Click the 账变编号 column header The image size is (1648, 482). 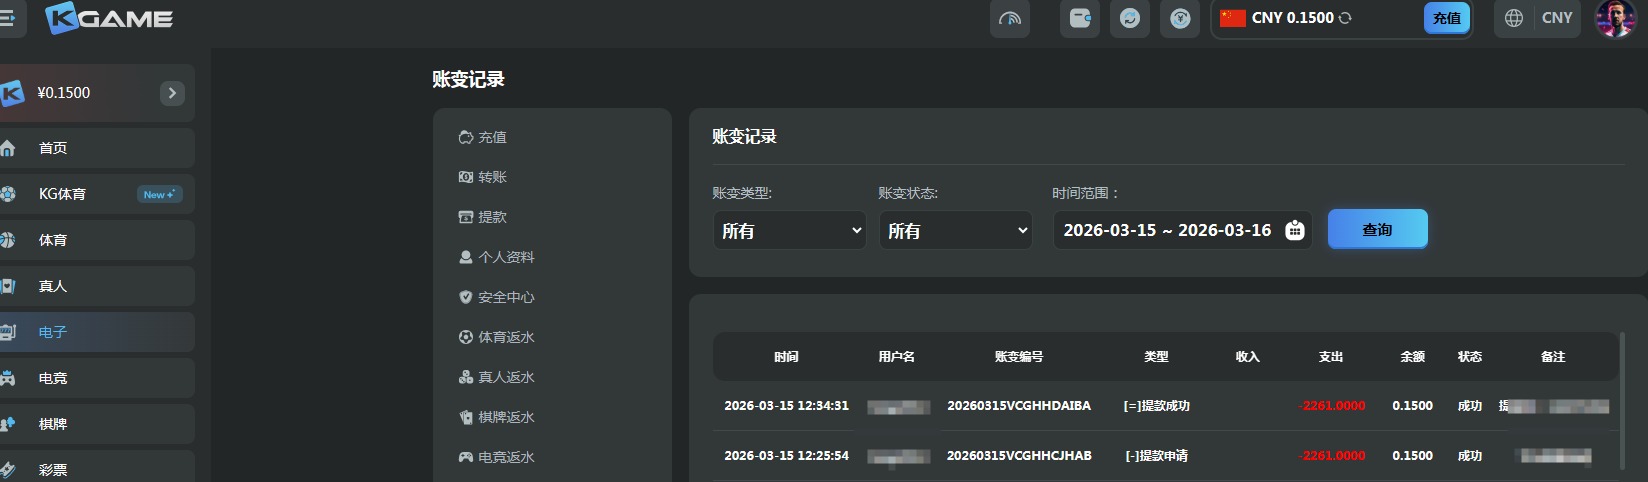[x=1019, y=357]
